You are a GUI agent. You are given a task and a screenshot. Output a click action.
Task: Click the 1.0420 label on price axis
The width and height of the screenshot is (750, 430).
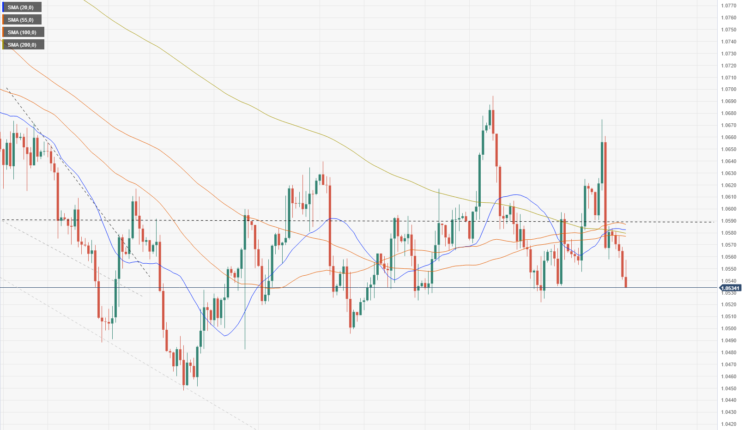(x=730, y=424)
